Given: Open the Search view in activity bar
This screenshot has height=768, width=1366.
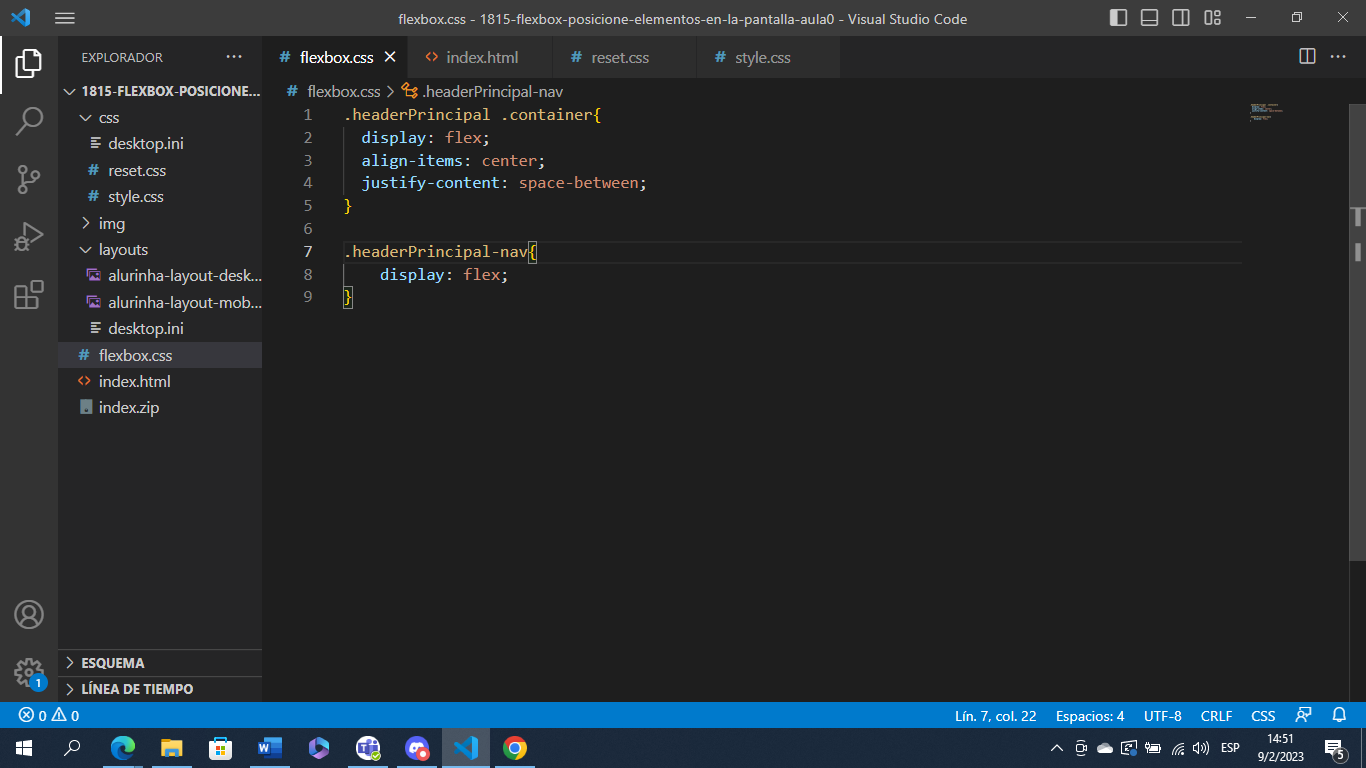Looking at the screenshot, I should pos(29,121).
